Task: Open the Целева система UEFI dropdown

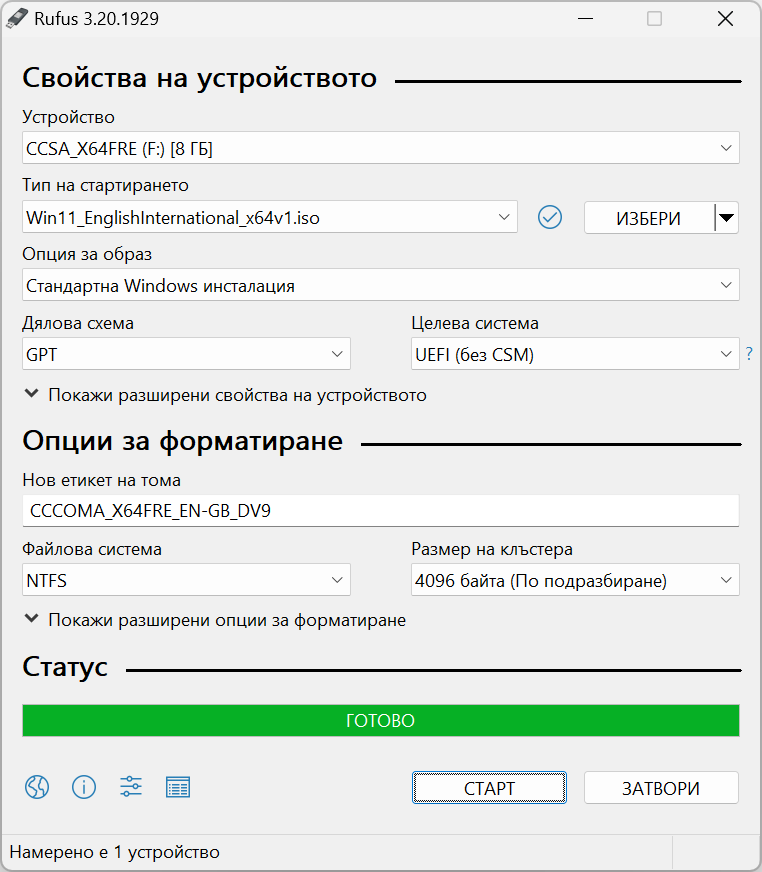Action: 575,354
